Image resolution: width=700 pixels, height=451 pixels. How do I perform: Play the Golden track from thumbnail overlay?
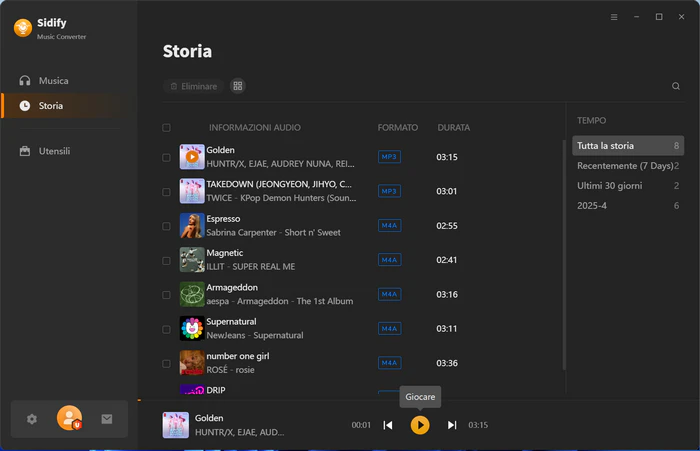click(192, 157)
